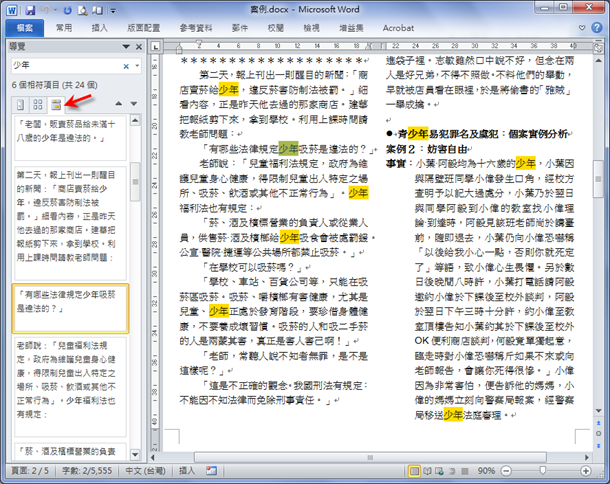Image resolution: width=610 pixels, height=484 pixels.
Task: Open Customize Quick Access Toolbar dropdown
Action: 113,11
